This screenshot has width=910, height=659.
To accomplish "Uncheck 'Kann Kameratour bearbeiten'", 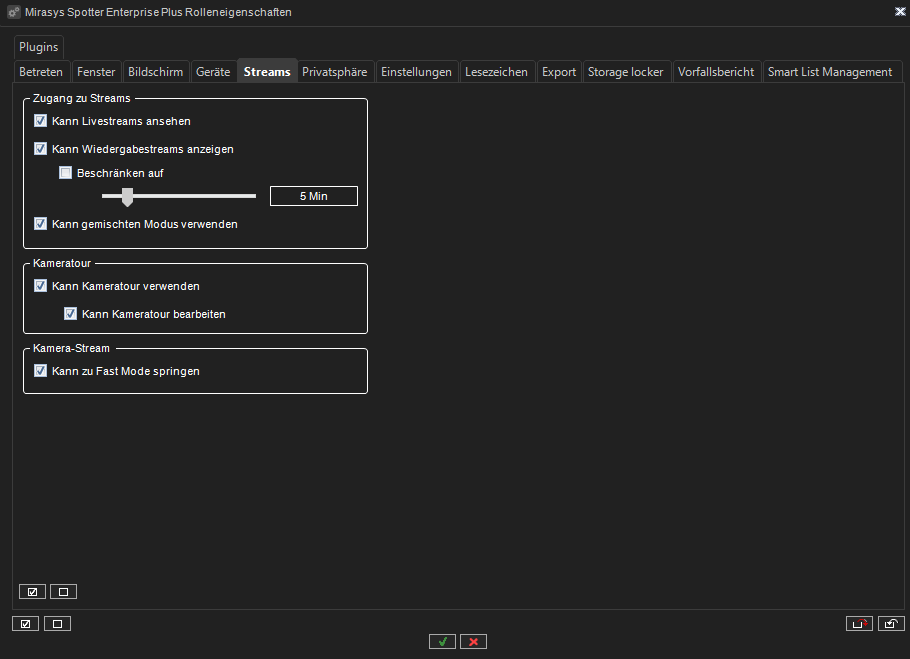I will click(x=71, y=314).
